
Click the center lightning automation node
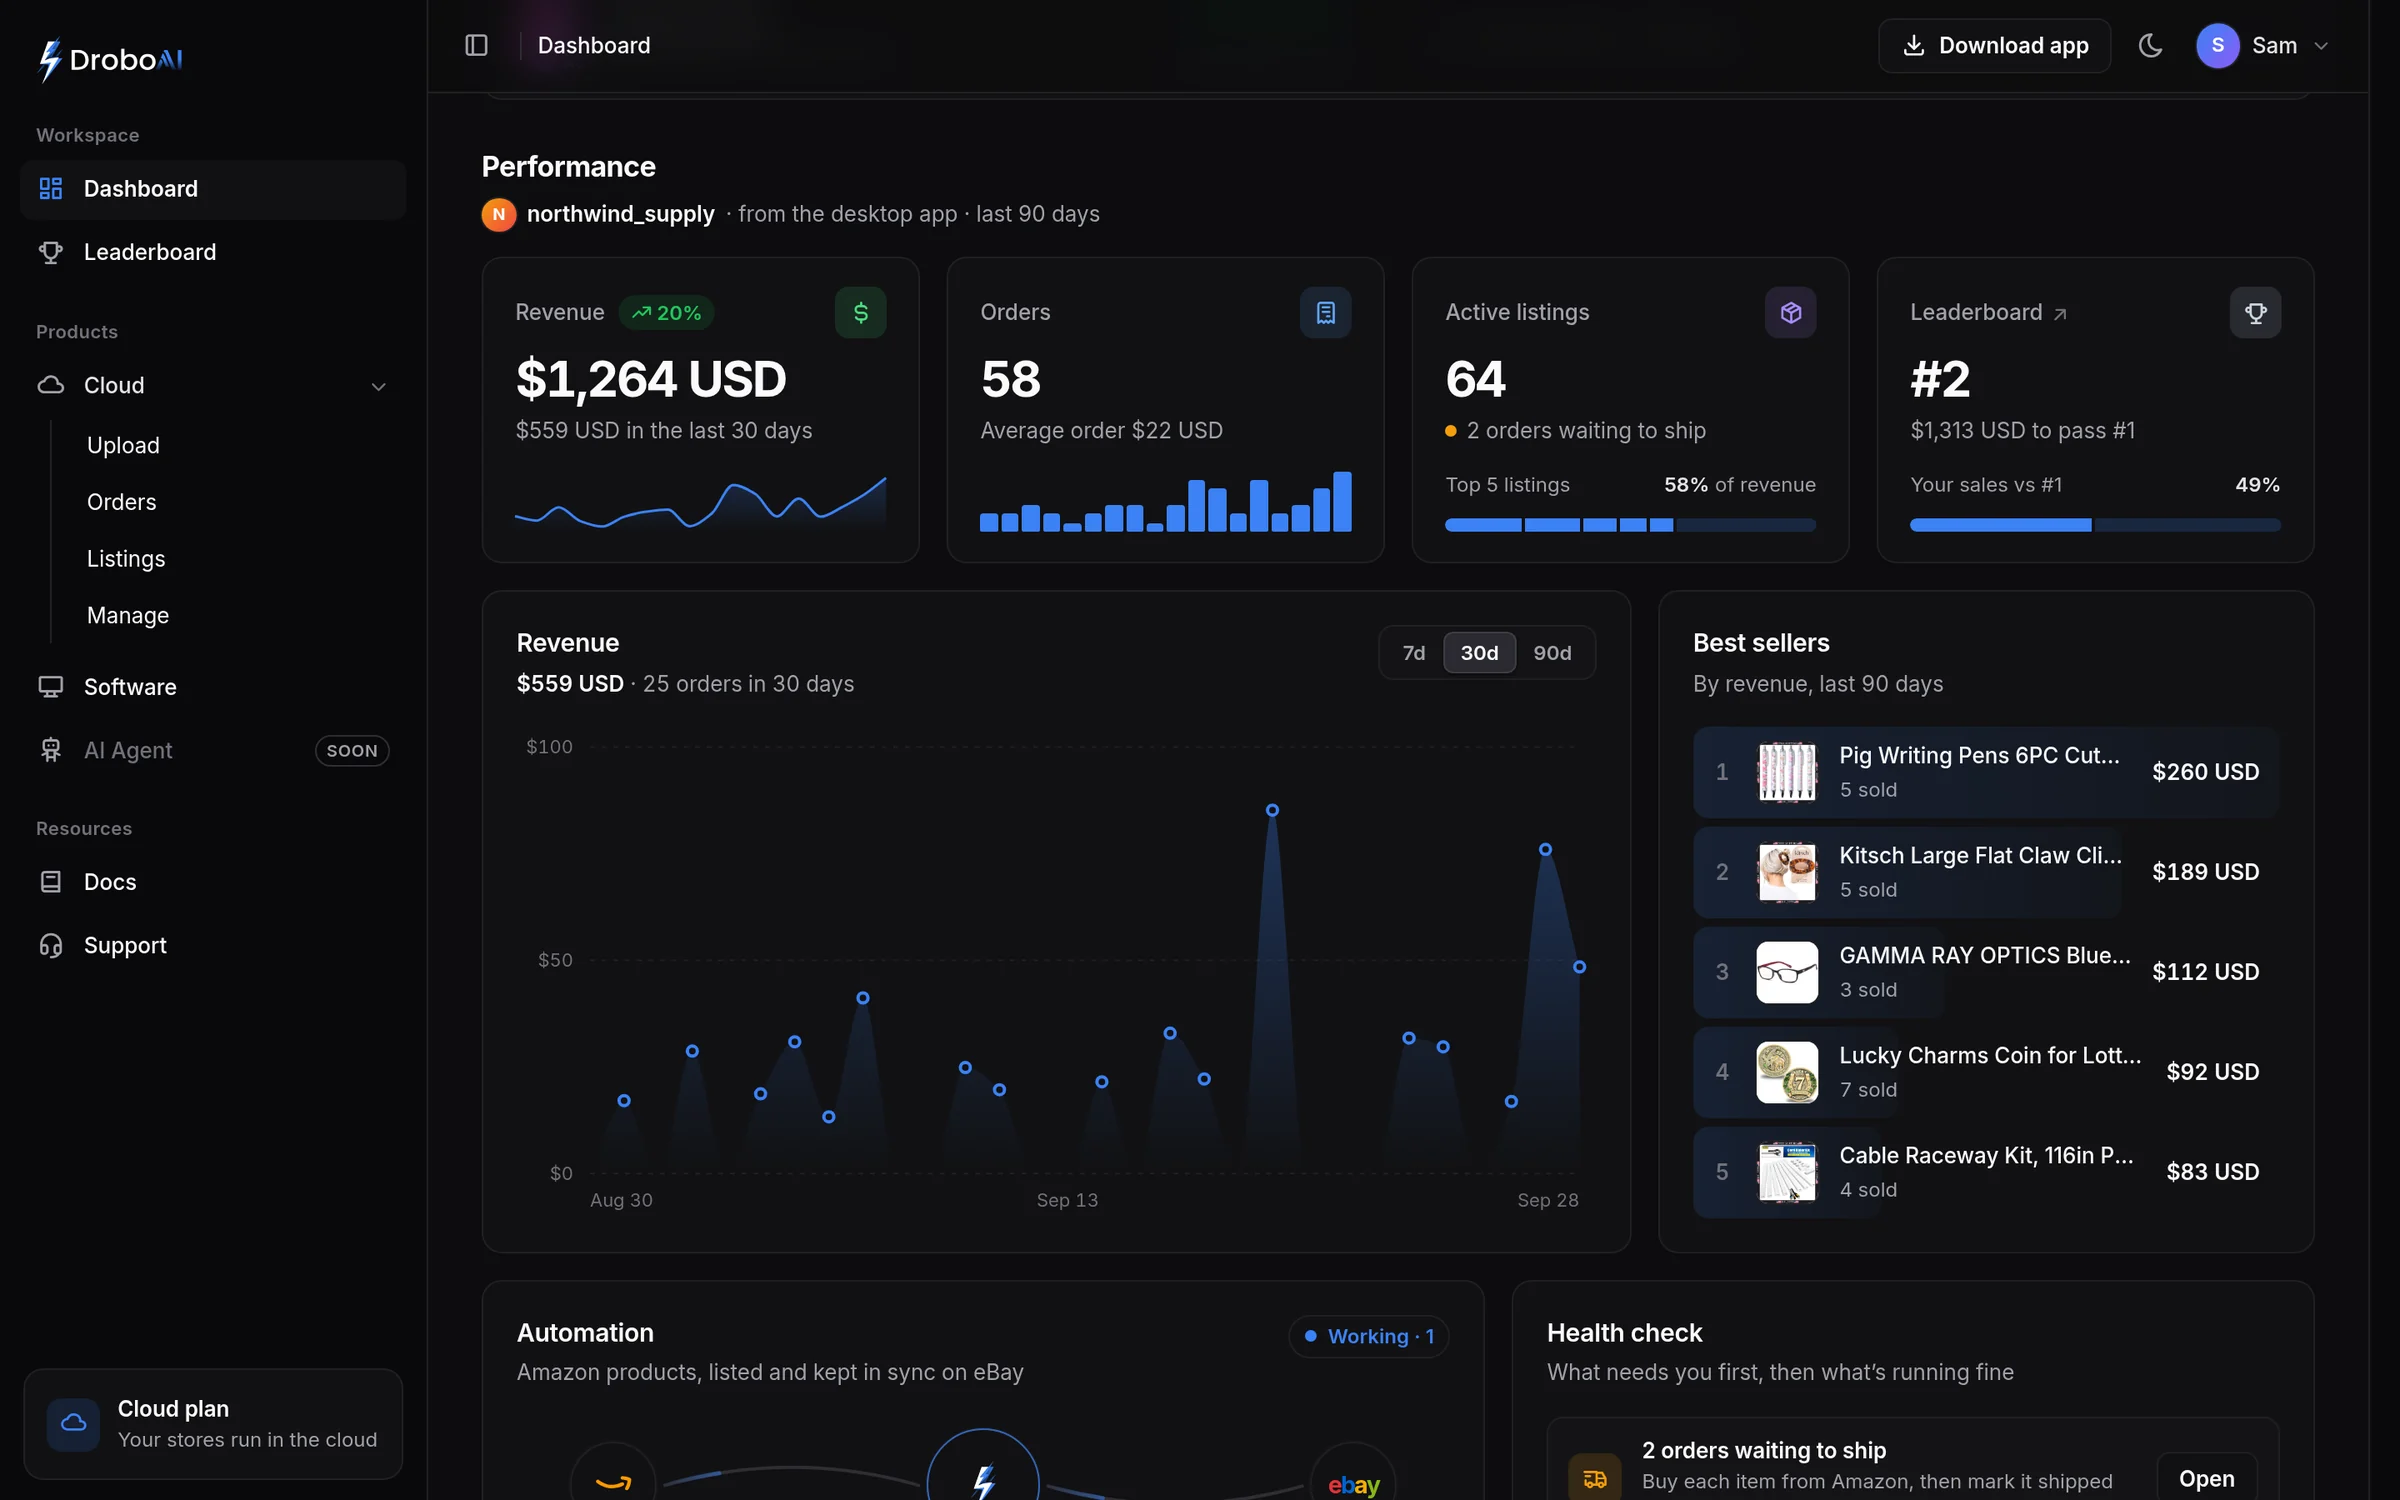click(983, 1477)
